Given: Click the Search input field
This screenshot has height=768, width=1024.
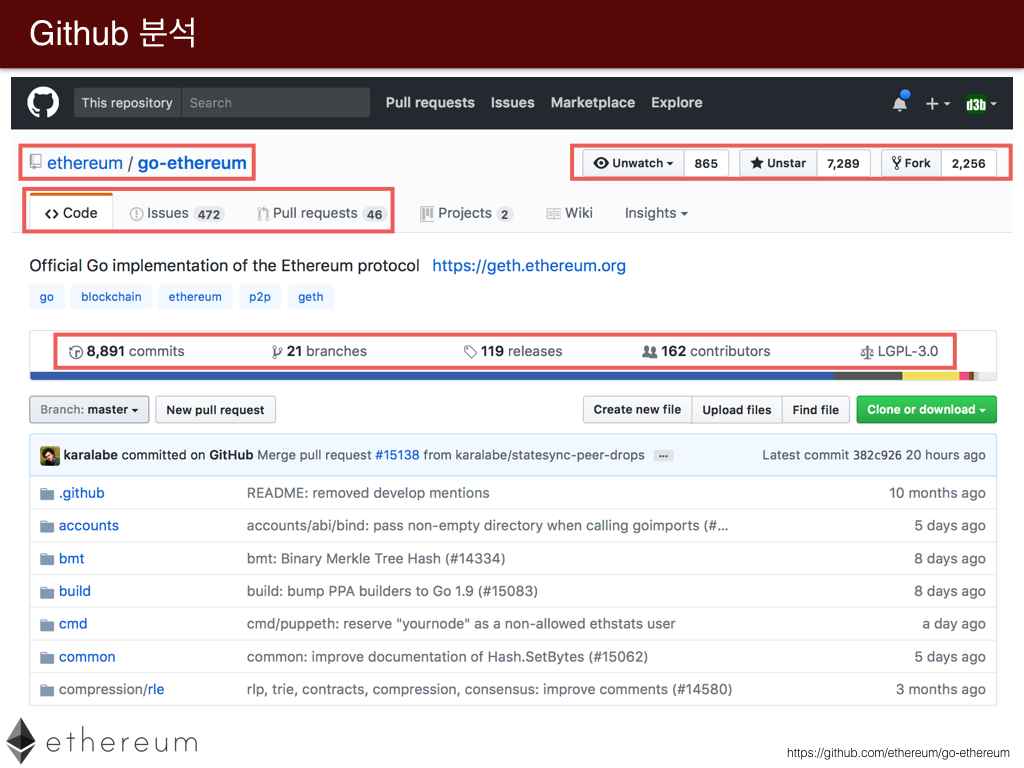Looking at the screenshot, I should [276, 103].
